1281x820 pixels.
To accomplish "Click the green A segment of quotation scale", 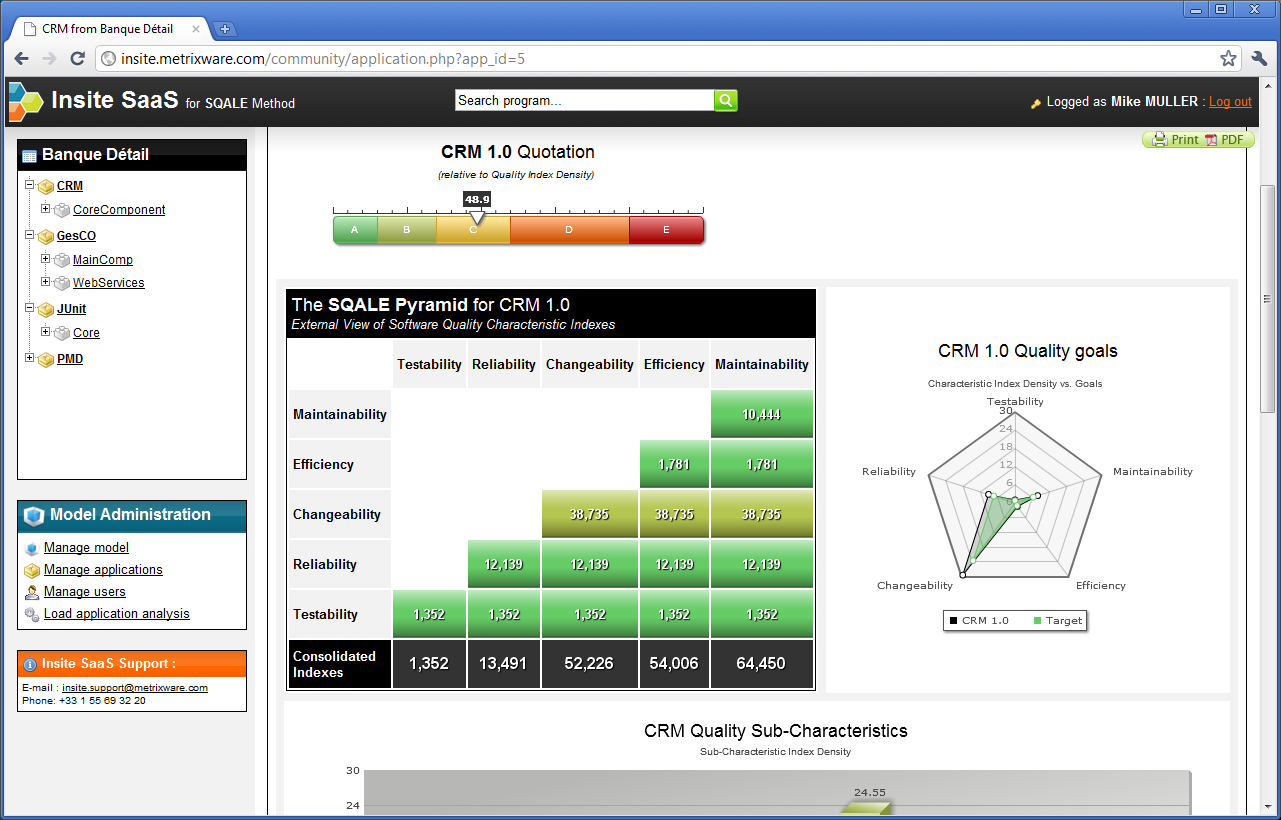I will coord(355,230).
